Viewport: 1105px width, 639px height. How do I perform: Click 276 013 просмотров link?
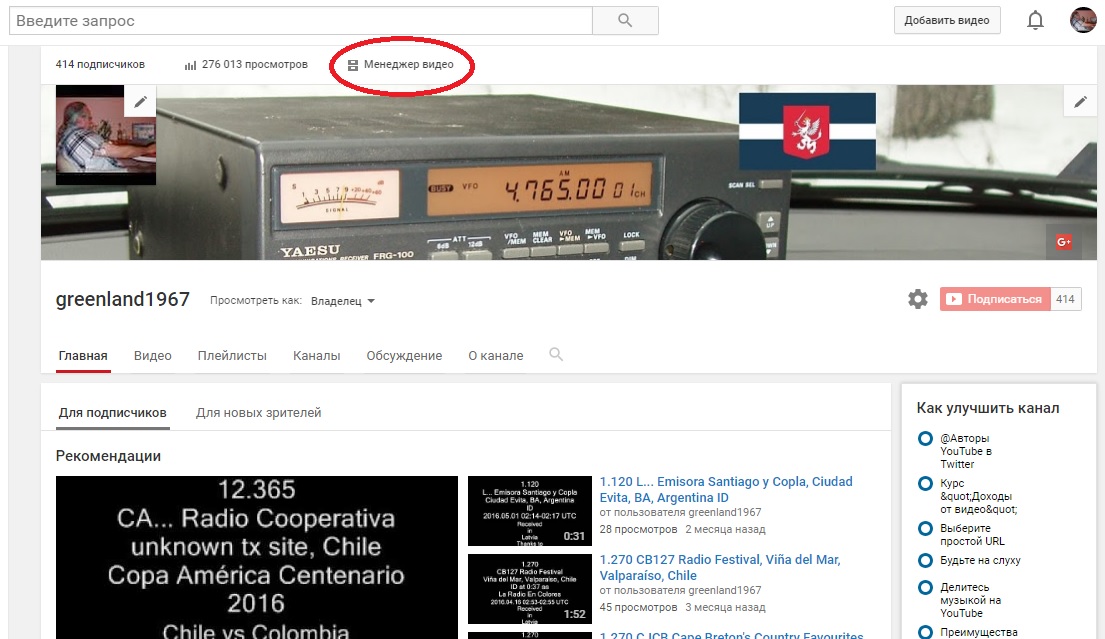click(254, 64)
